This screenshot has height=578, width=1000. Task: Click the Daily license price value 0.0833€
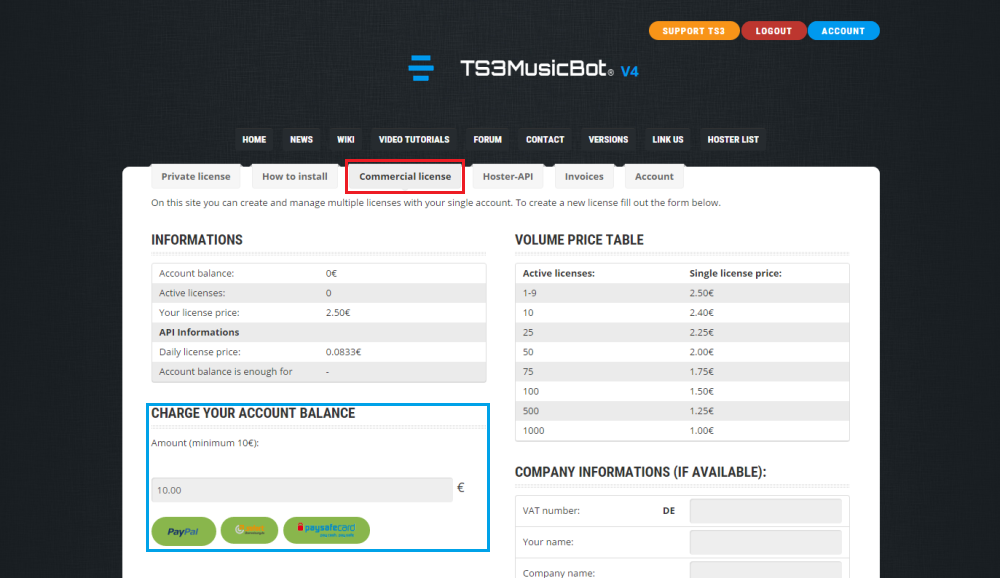(x=343, y=352)
